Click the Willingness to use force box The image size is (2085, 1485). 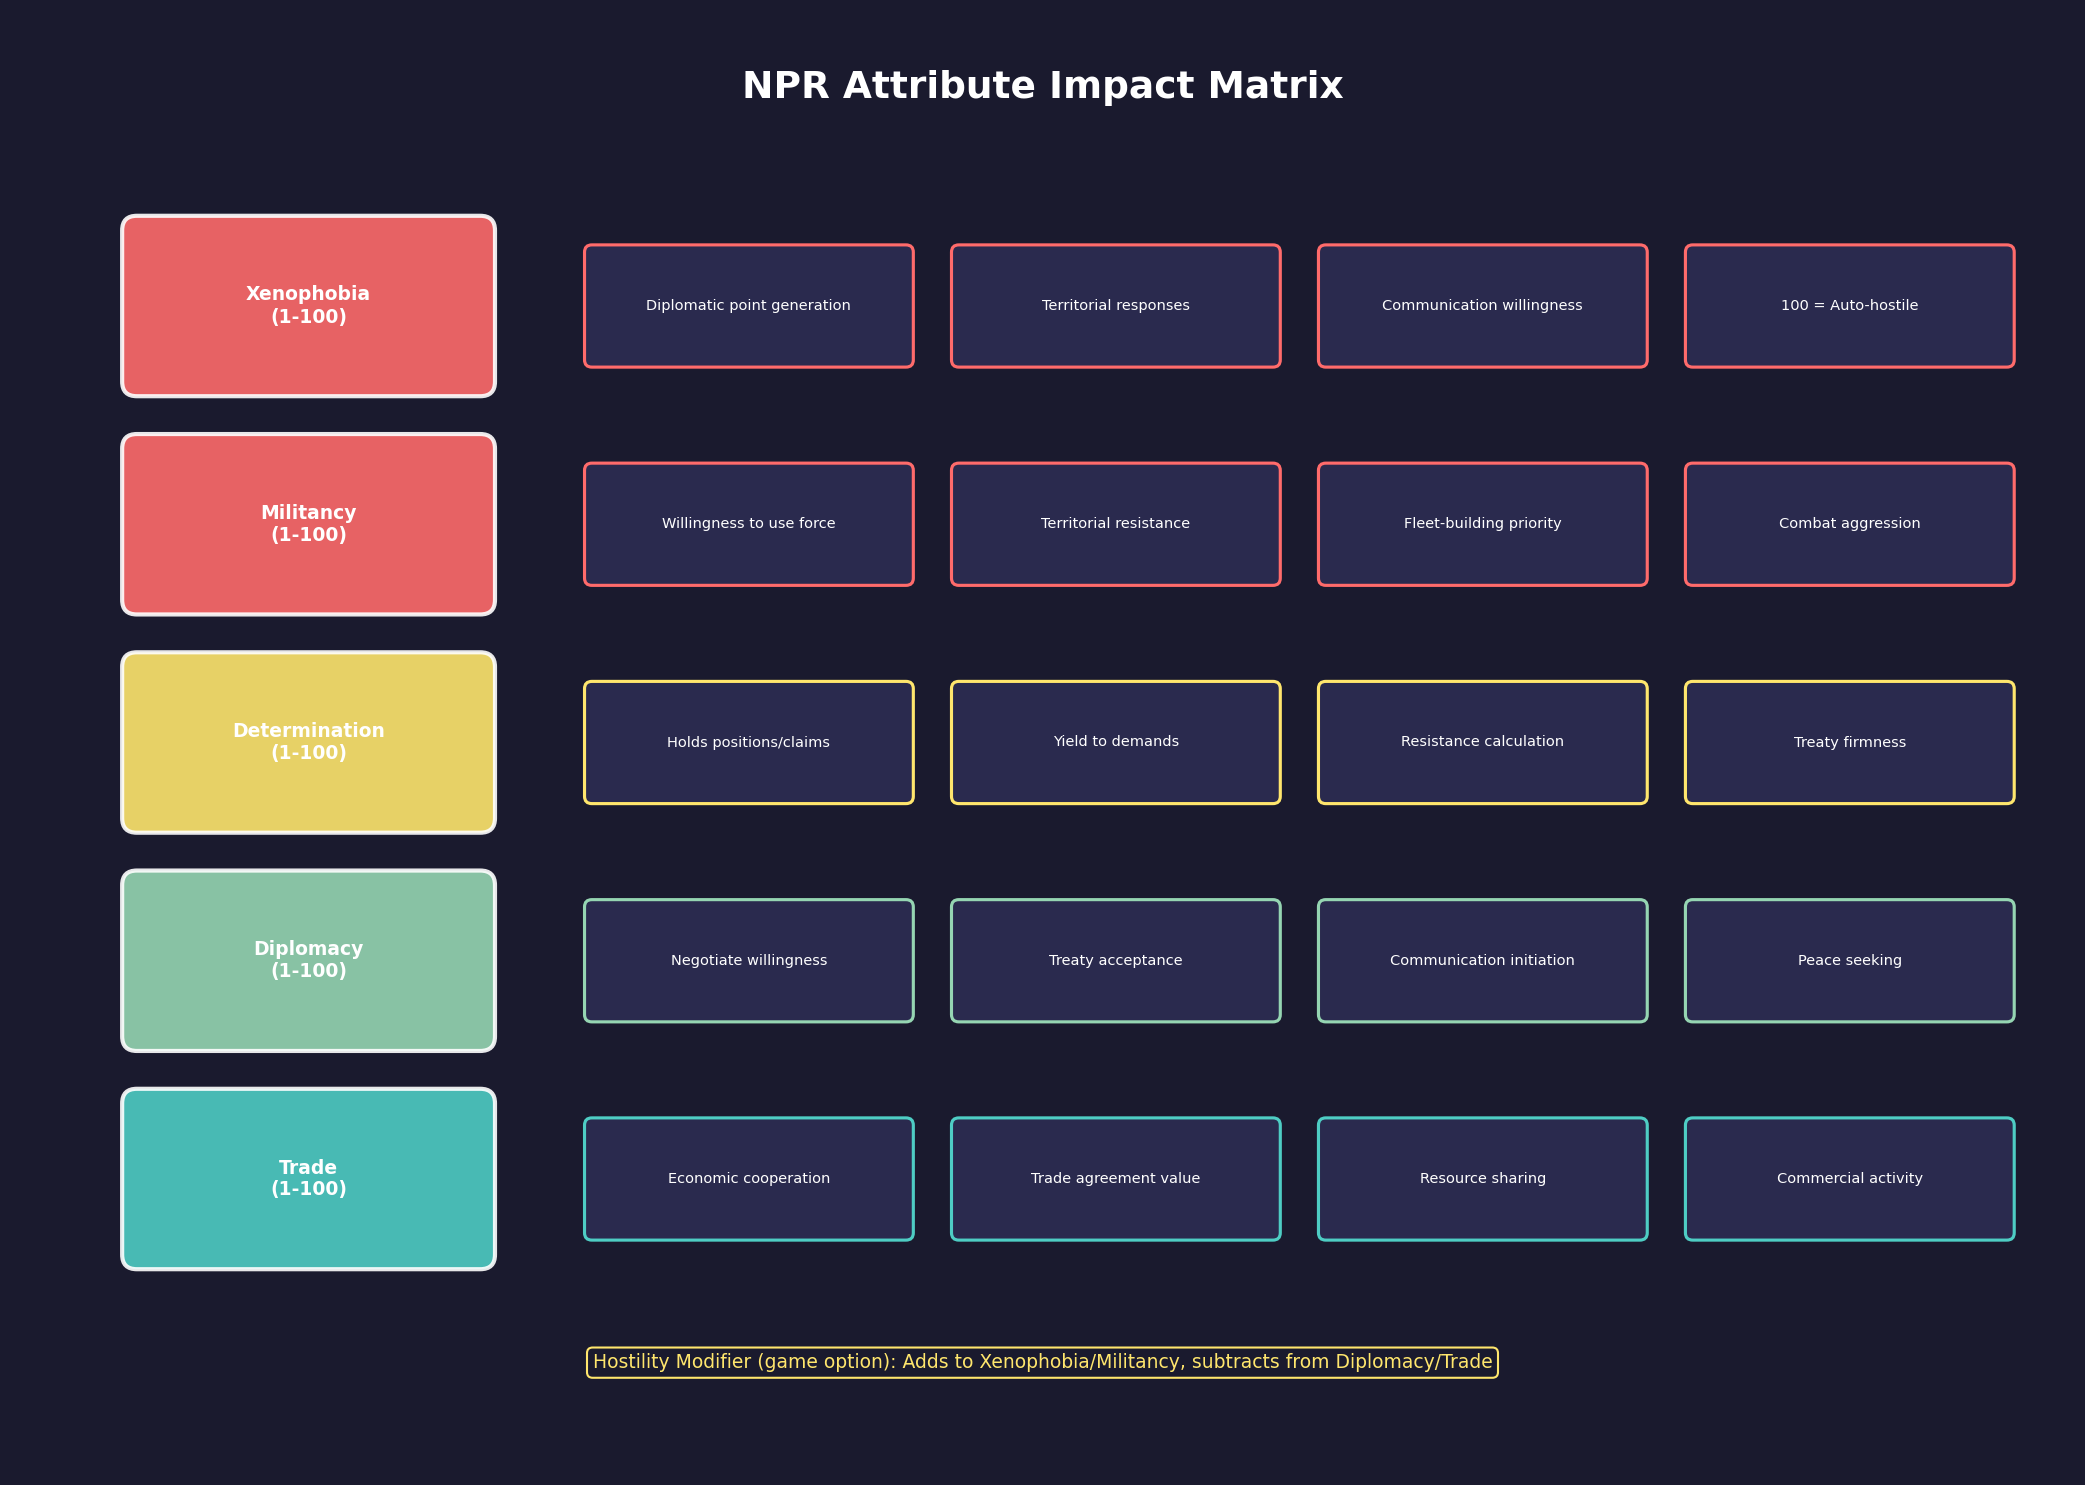click(748, 523)
